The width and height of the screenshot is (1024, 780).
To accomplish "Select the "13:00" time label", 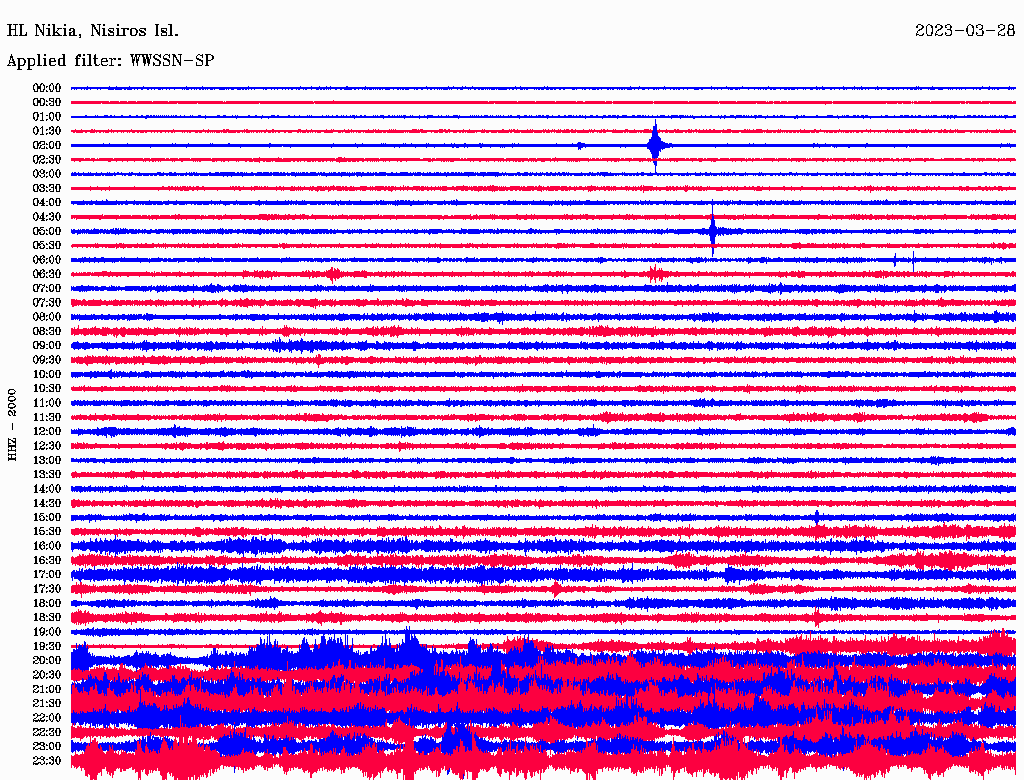I will (46, 460).
